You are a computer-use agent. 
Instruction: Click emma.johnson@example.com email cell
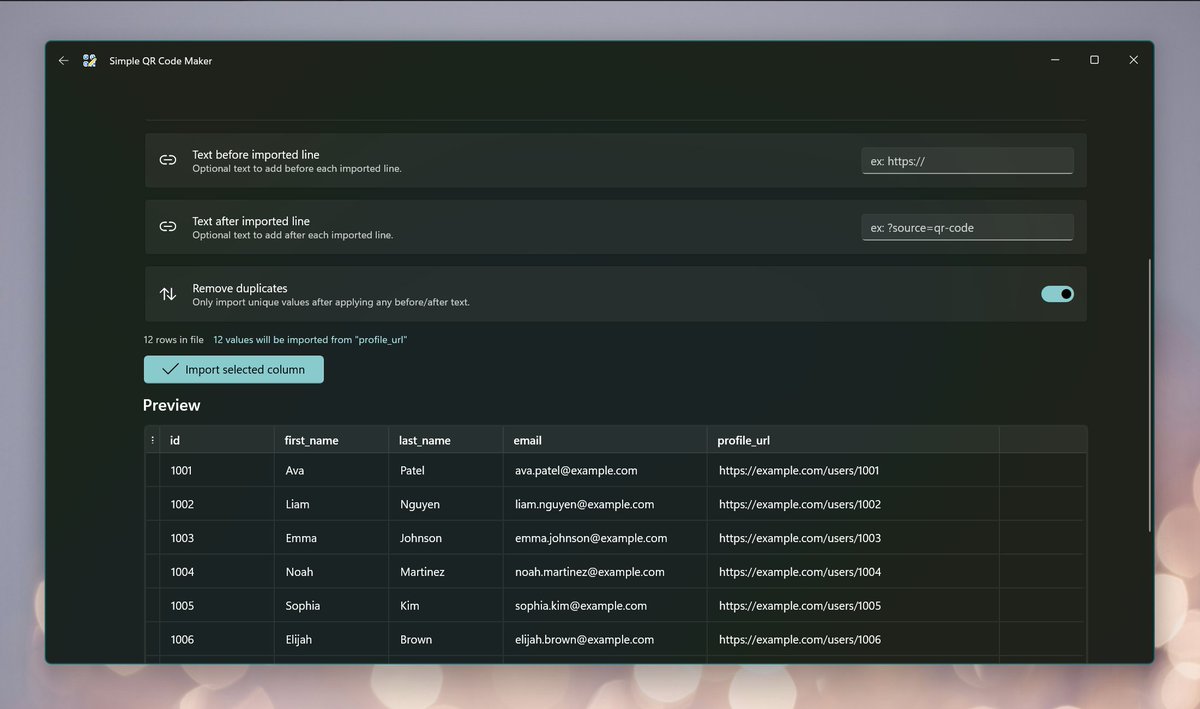[605, 538]
